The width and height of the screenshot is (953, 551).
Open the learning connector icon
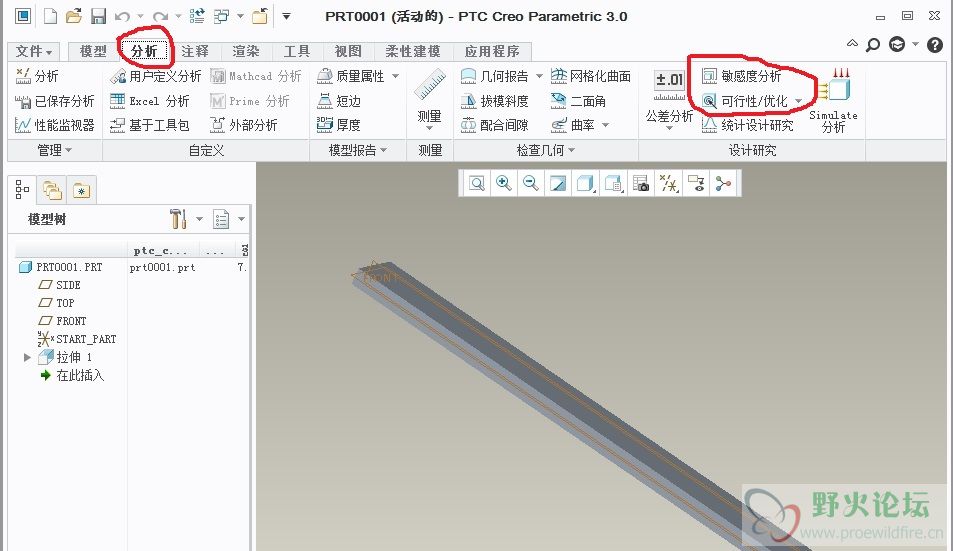(x=897, y=44)
